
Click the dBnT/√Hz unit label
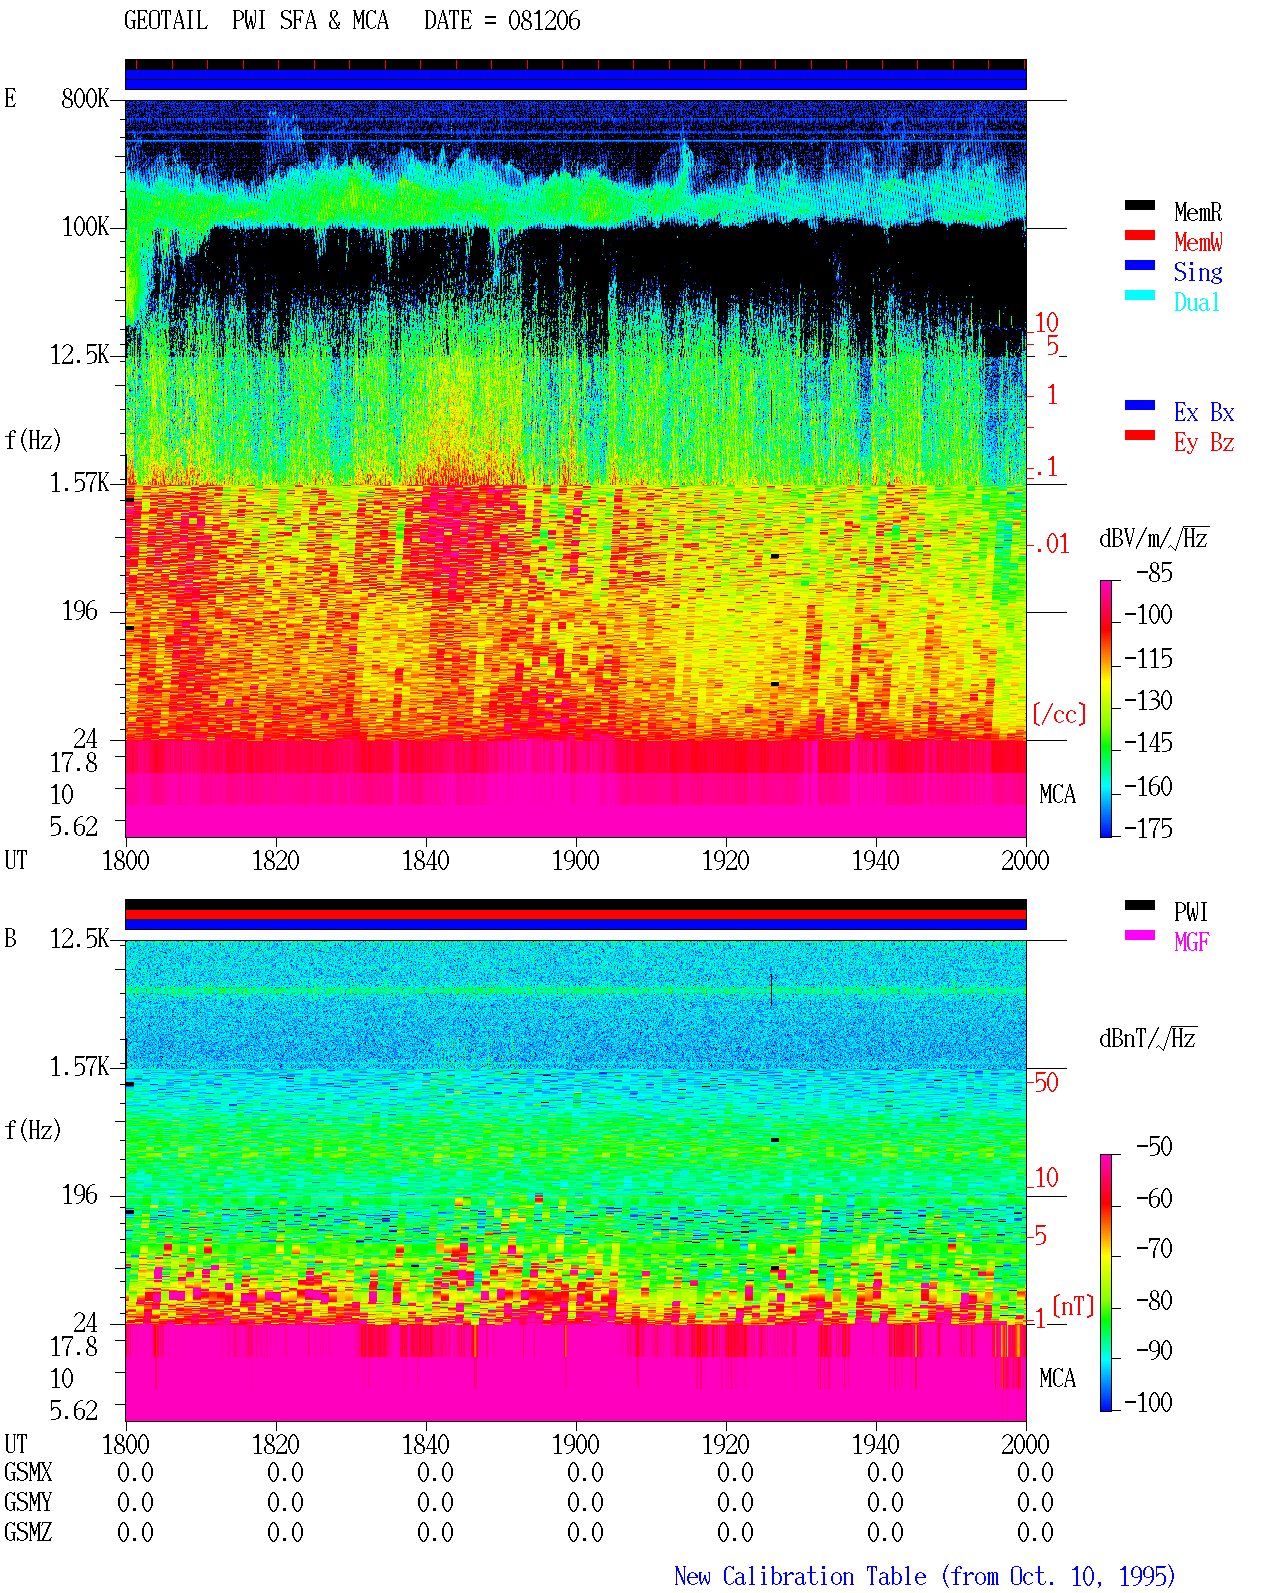point(1148,1037)
